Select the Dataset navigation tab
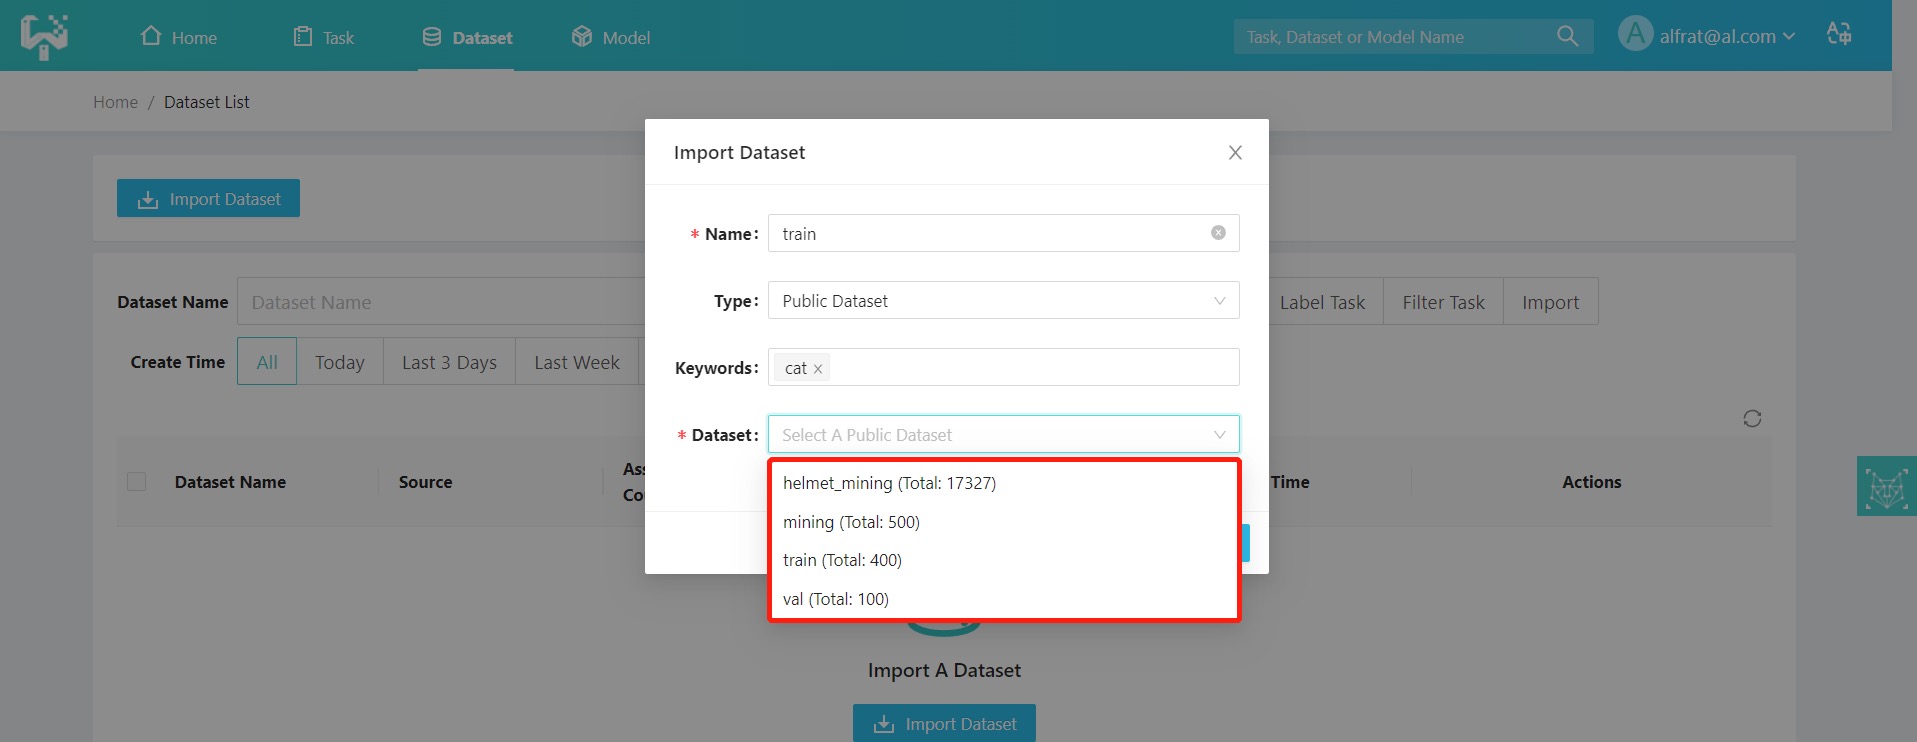1917x742 pixels. (467, 37)
